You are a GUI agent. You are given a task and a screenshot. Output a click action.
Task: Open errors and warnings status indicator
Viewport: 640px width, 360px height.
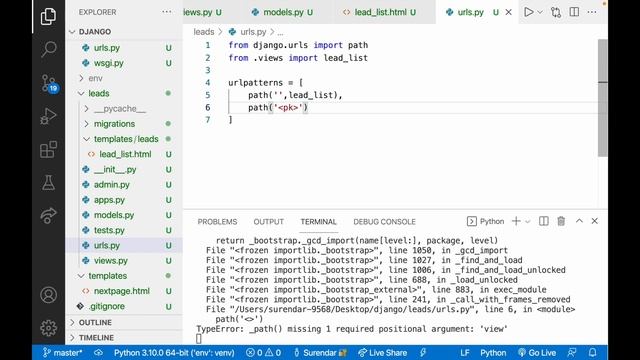click(x=264, y=353)
